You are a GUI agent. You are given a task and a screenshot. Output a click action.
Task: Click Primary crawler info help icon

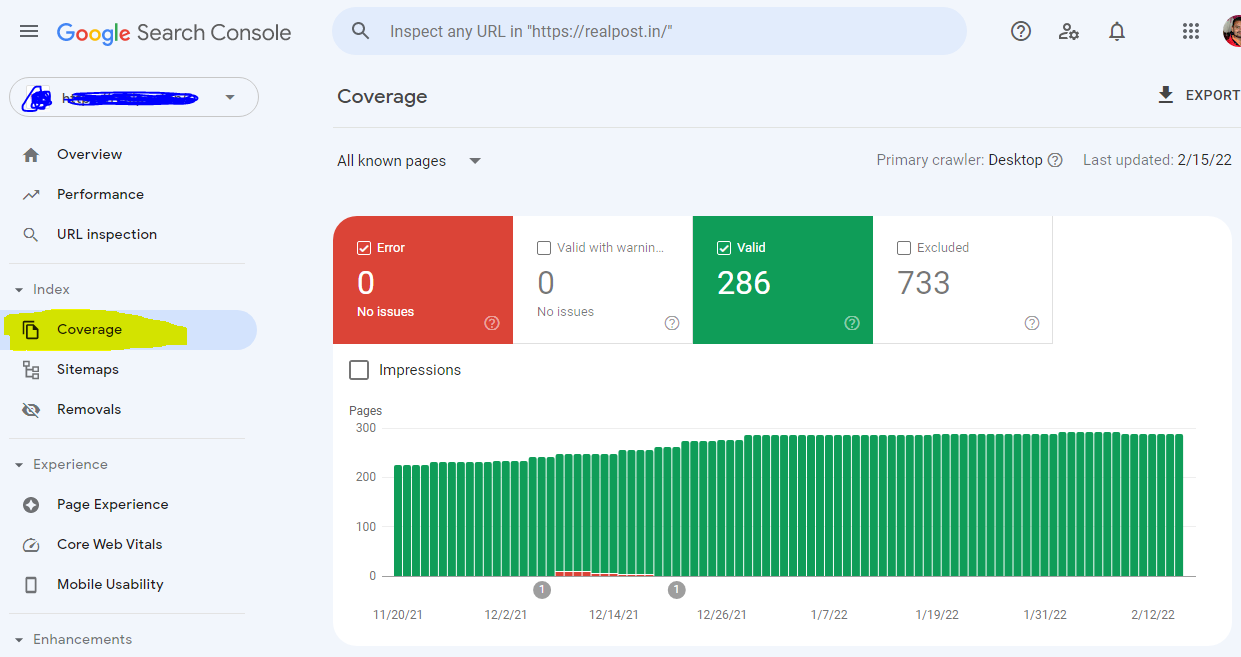1055,160
